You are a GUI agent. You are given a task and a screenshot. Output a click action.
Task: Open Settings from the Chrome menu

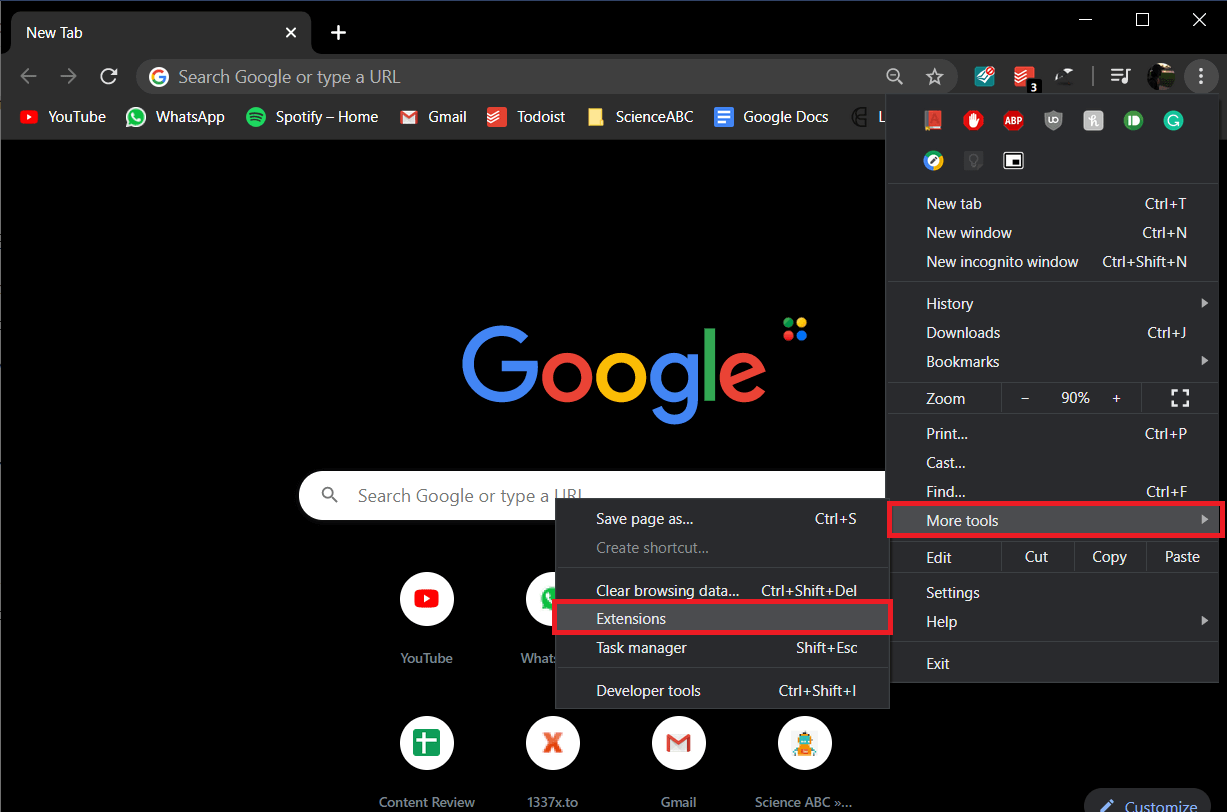pos(952,592)
